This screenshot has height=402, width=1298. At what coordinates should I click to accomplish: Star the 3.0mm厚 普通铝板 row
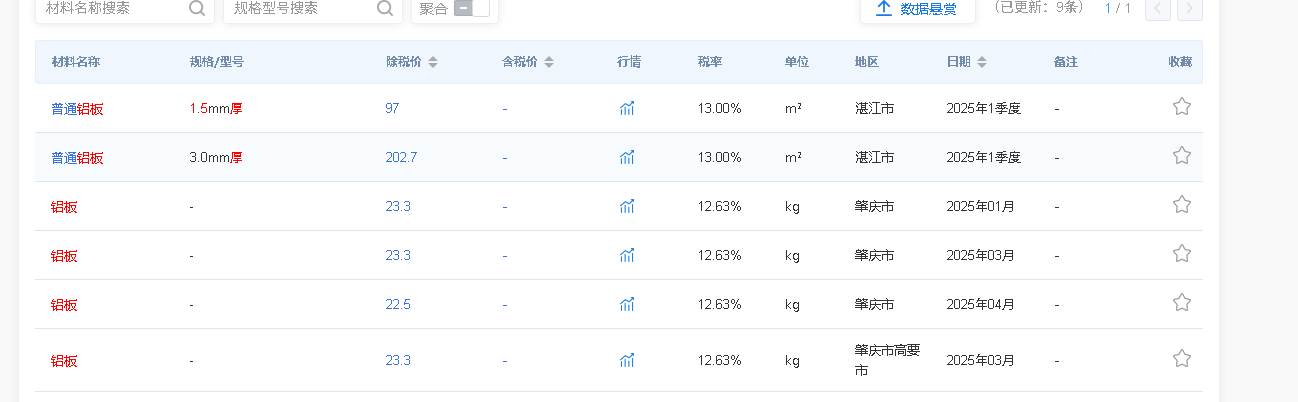click(x=1181, y=156)
